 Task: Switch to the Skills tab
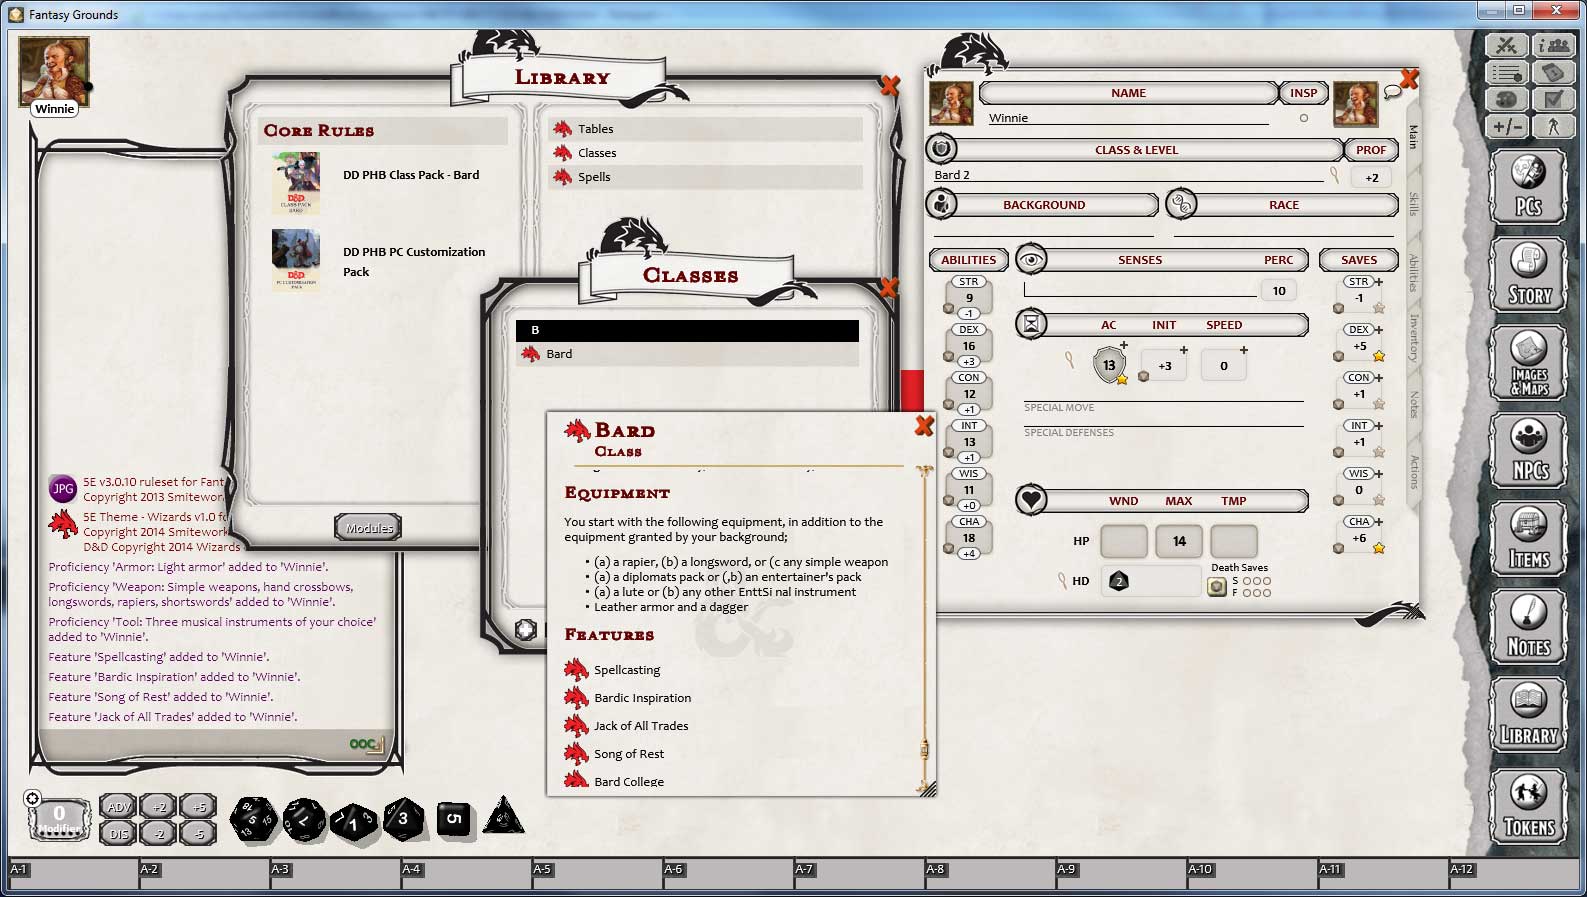pos(1413,204)
